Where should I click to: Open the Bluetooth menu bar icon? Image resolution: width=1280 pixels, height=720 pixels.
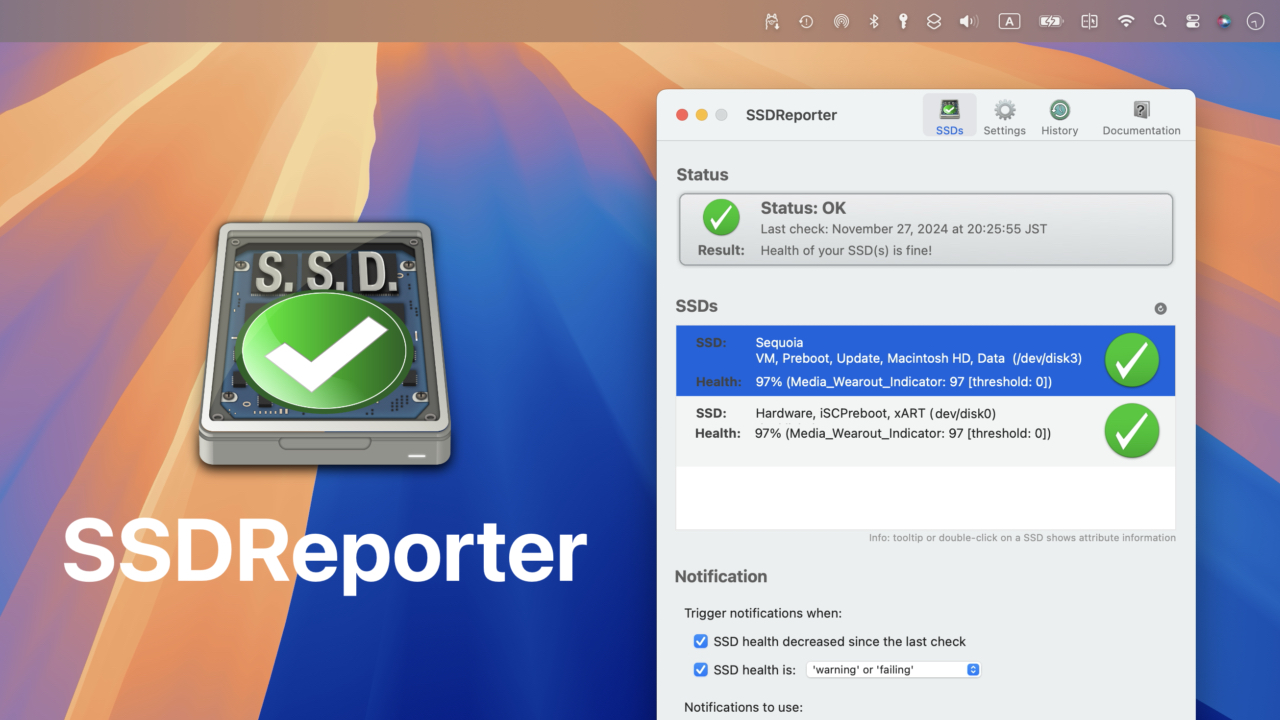click(x=873, y=21)
